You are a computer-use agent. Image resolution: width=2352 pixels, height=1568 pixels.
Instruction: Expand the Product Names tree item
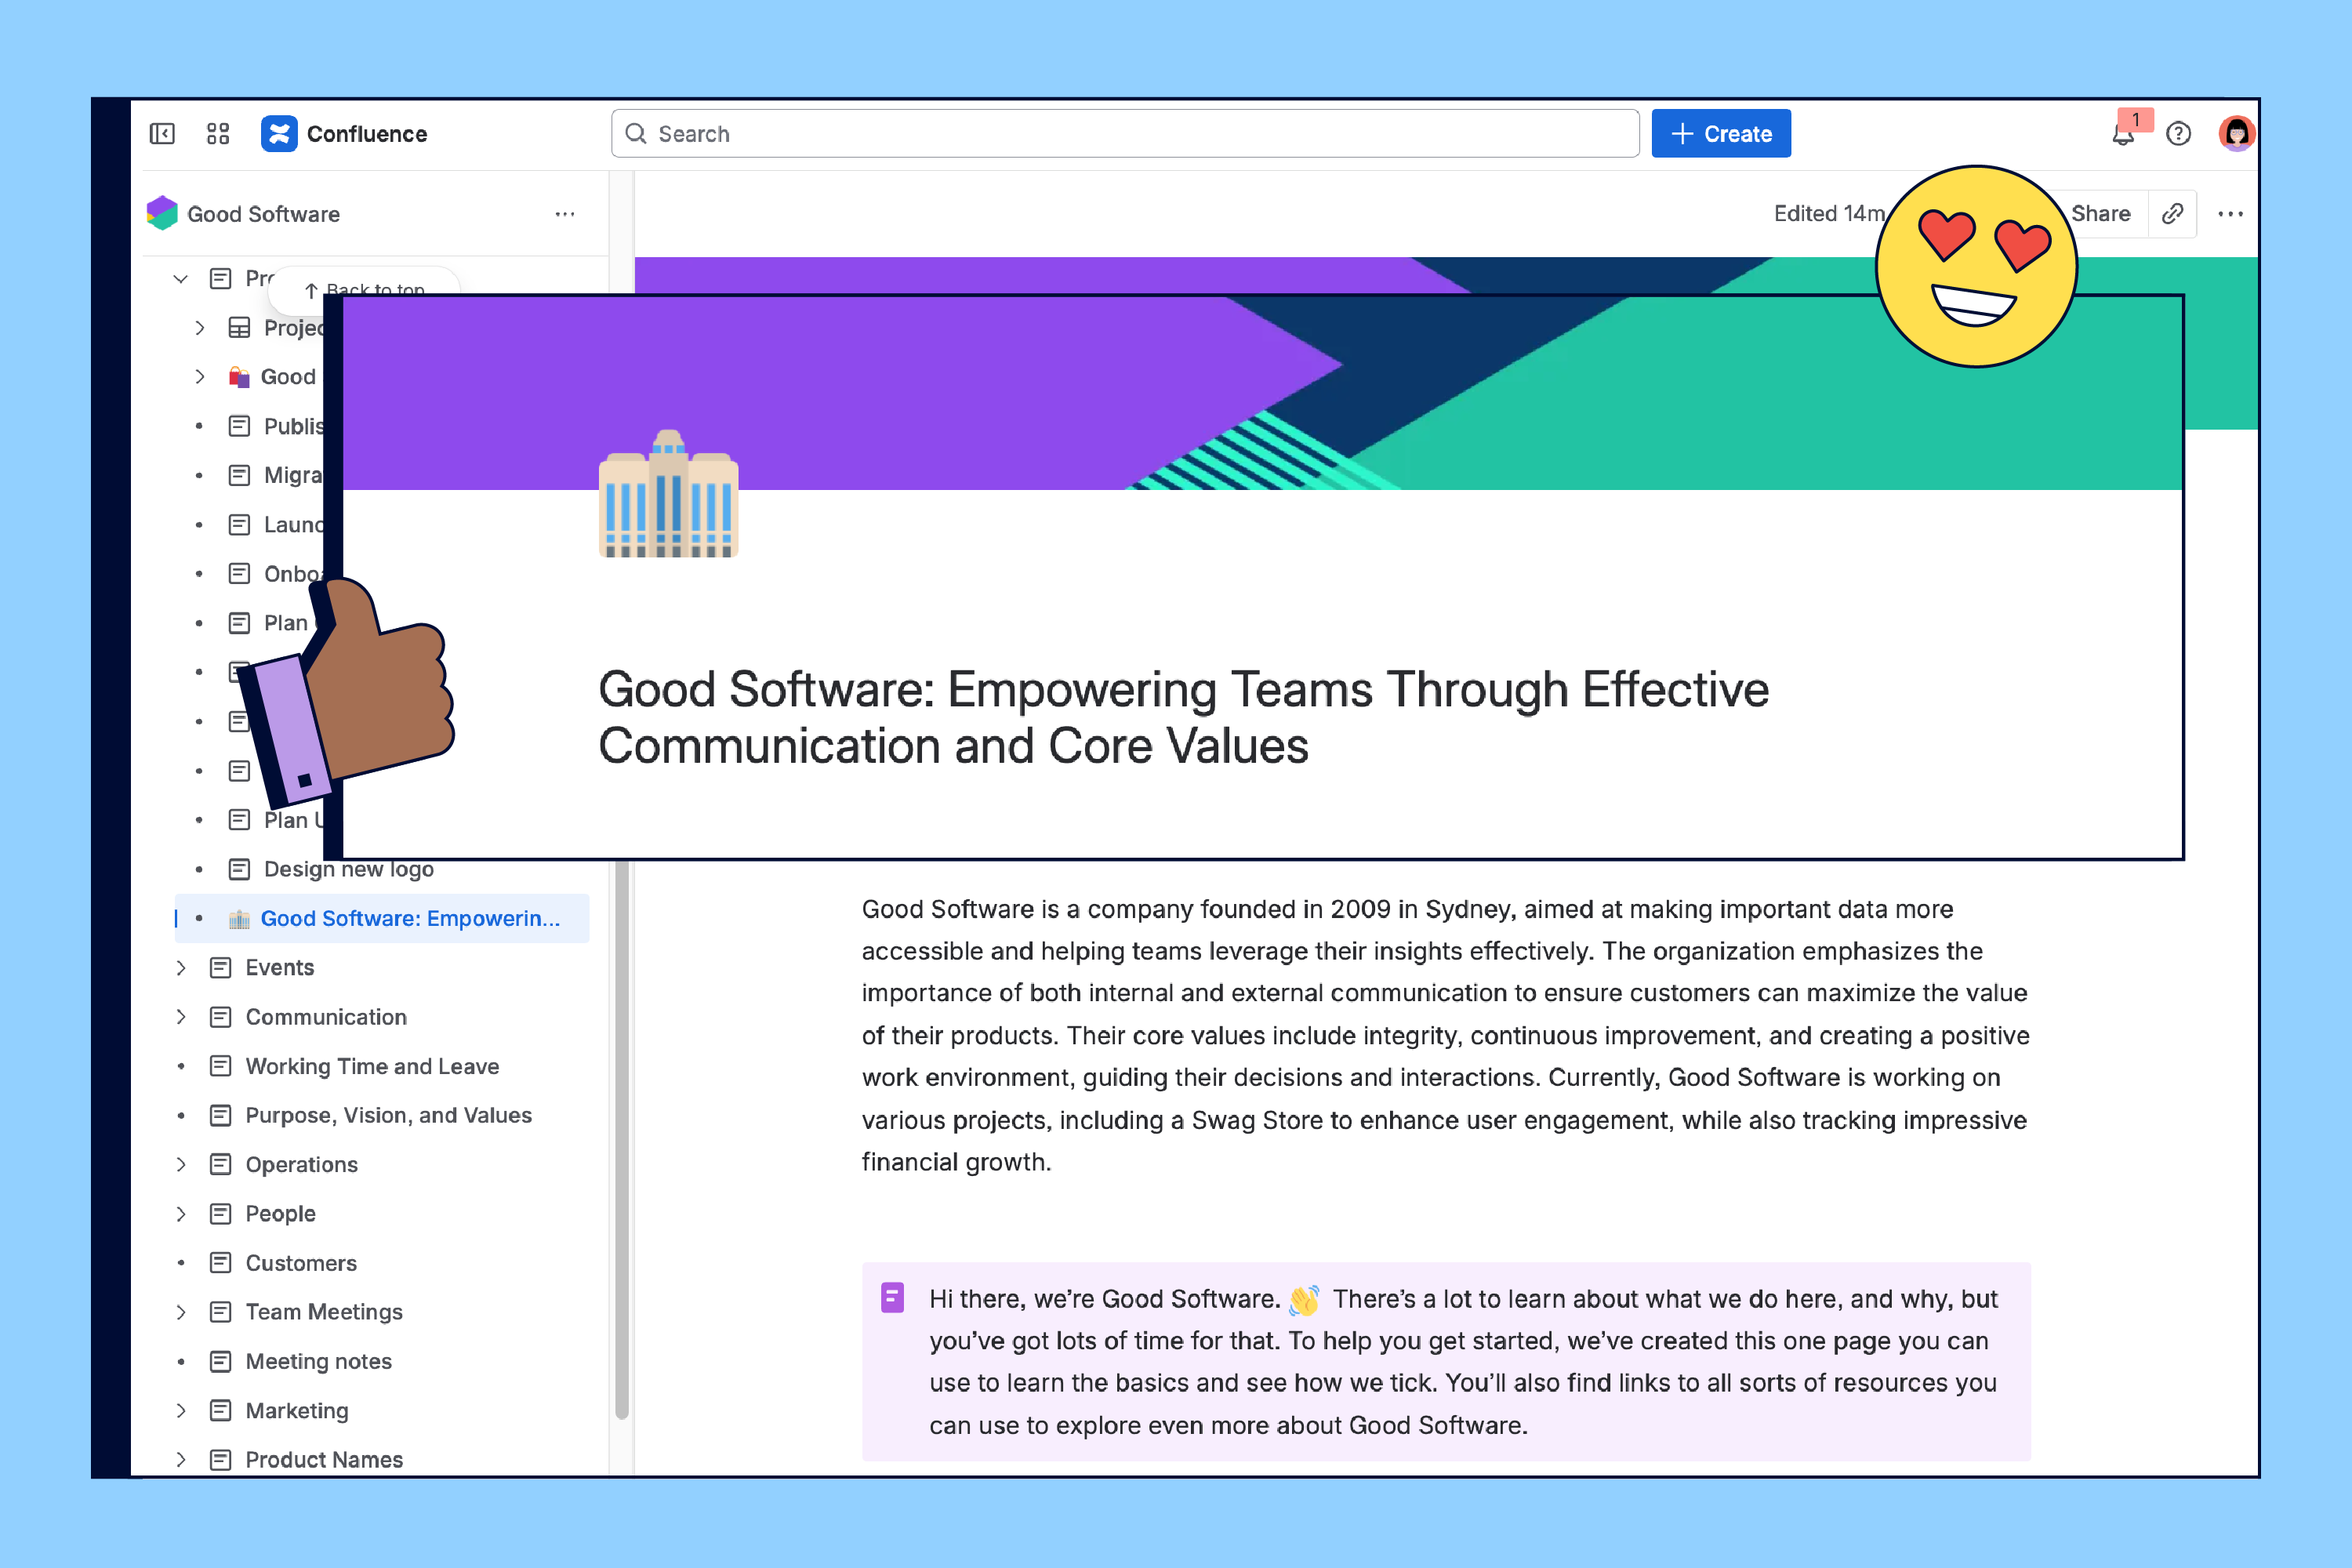181,1460
